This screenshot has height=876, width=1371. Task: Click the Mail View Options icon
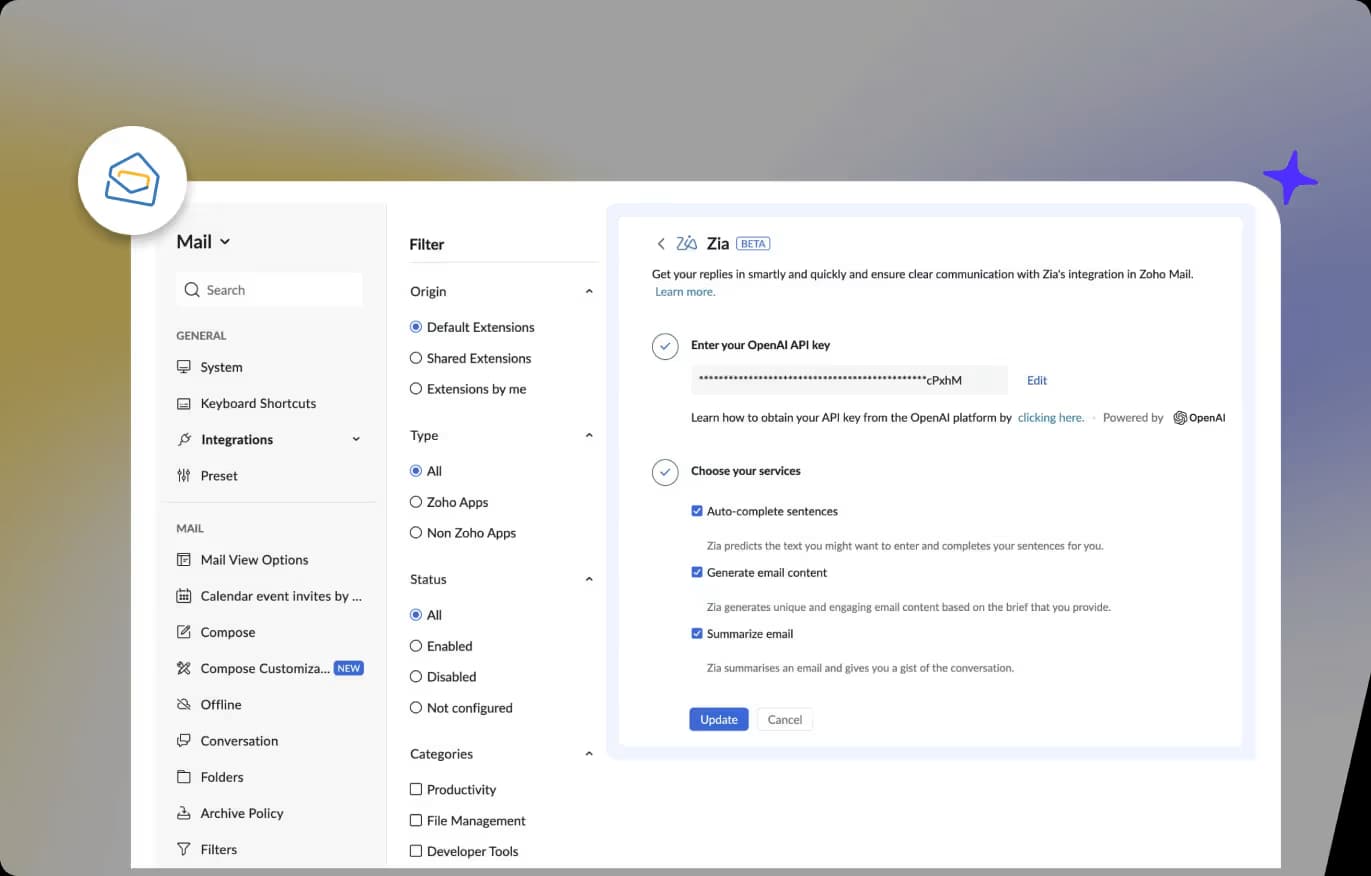point(184,560)
